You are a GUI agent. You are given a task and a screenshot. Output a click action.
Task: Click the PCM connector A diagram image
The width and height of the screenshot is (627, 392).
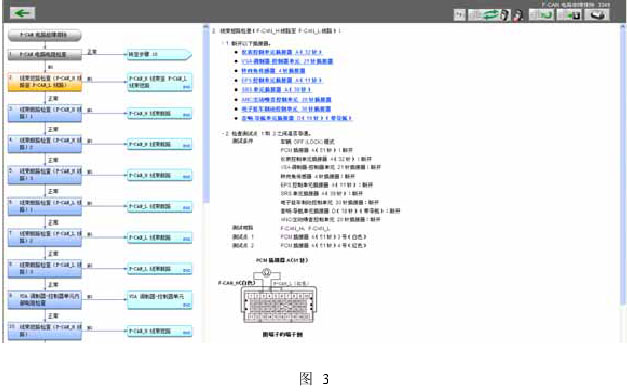(279, 295)
